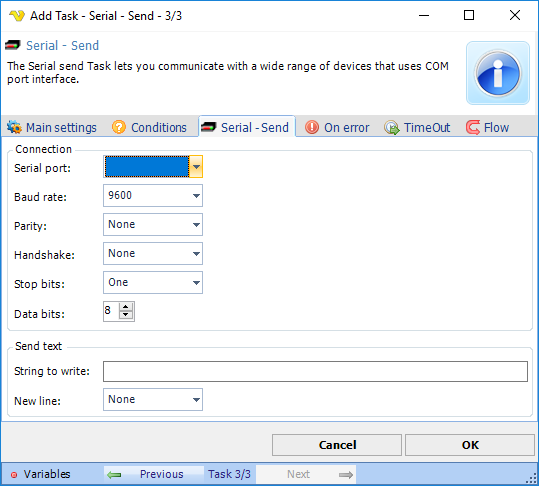
Task: Click the Conditions question mark icon
Action: click(x=119, y=127)
